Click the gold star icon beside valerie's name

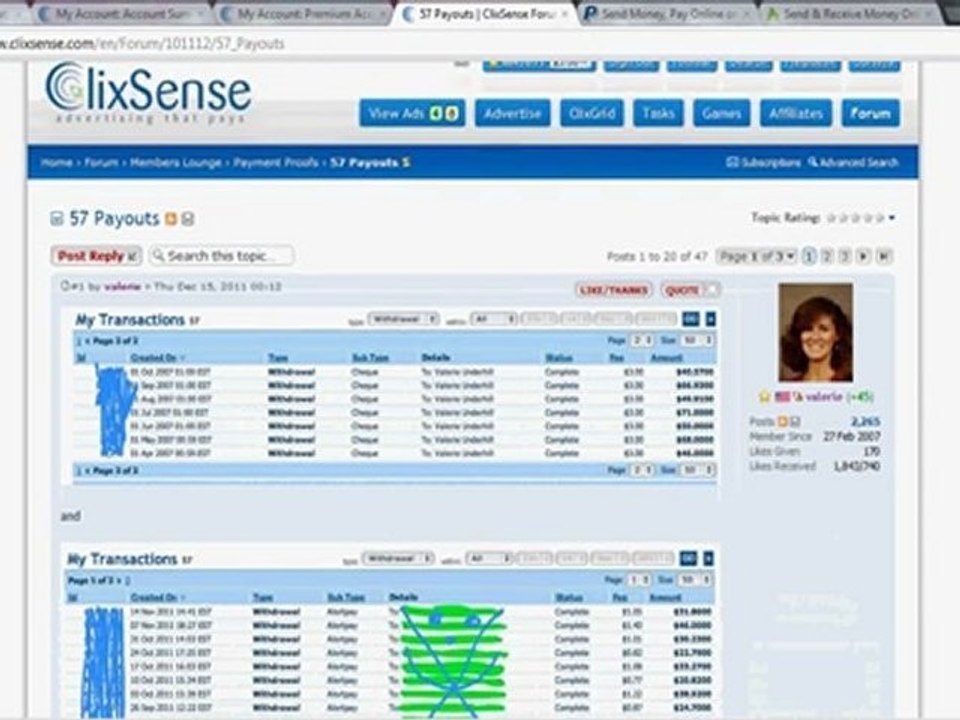(764, 397)
